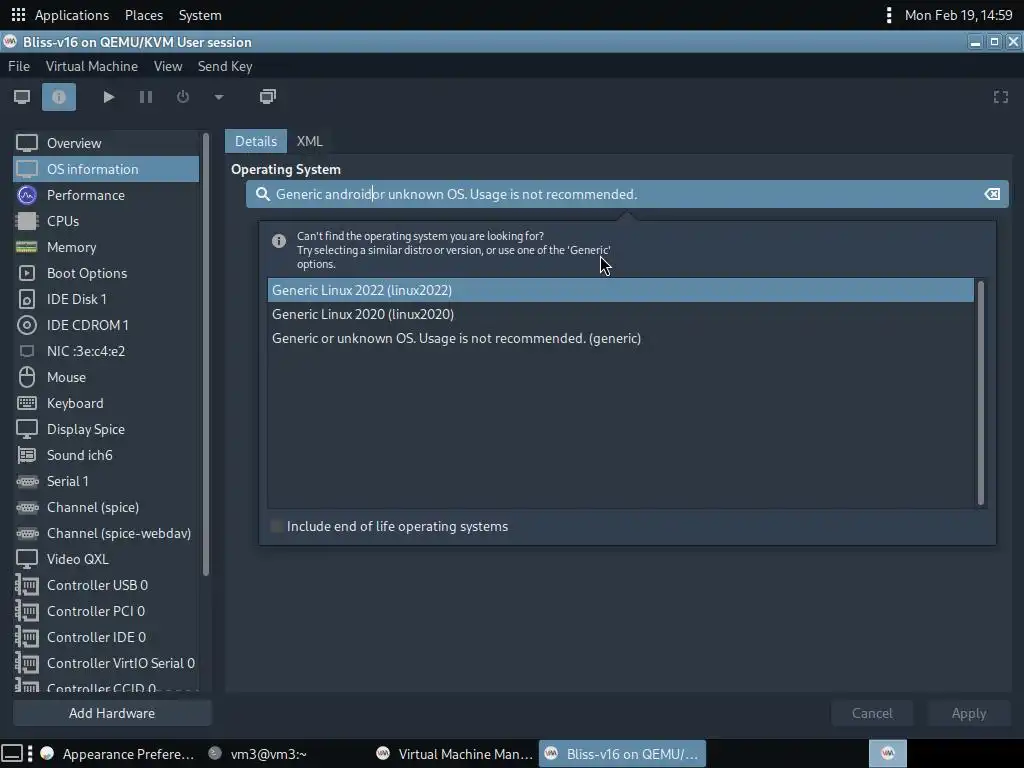Select IDE Disk 1 device
The width and height of the screenshot is (1024, 768).
(x=106, y=299)
